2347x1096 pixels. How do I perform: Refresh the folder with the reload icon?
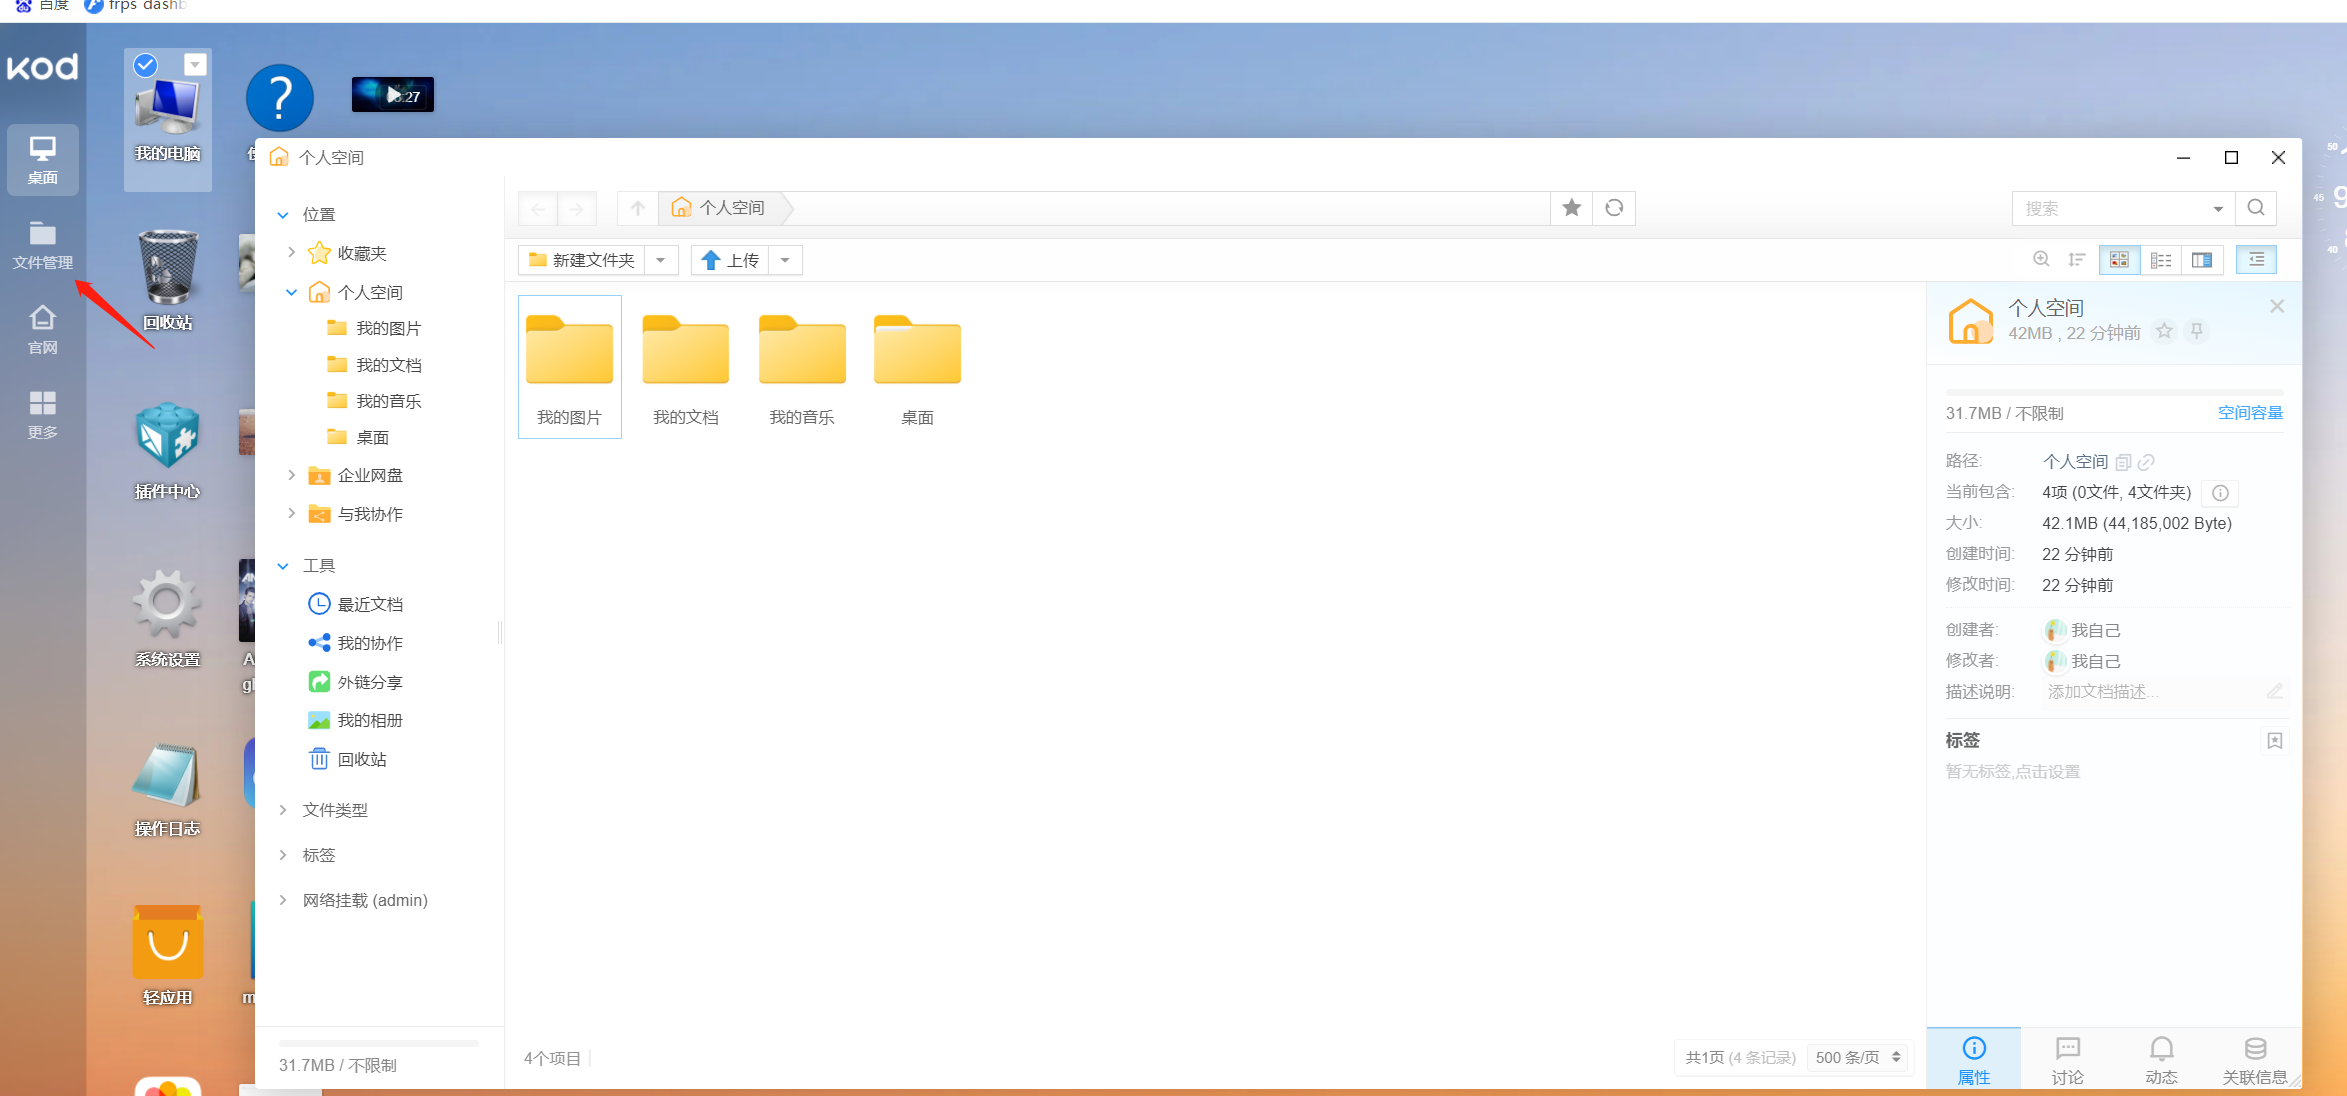(1614, 208)
